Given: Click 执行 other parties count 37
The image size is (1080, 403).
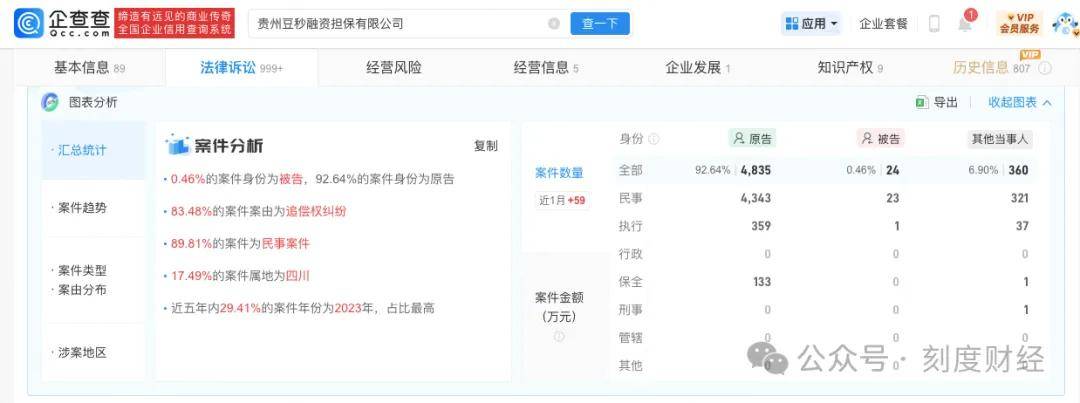Looking at the screenshot, I should (1022, 226).
